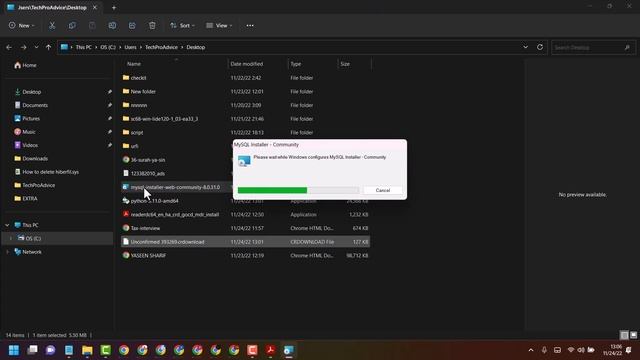
Task: Go up one folder level
Action: [x=49, y=47]
